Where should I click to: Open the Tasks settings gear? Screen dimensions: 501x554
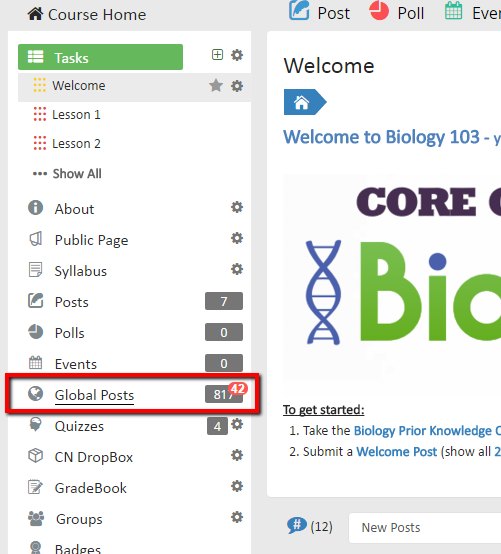click(x=237, y=55)
